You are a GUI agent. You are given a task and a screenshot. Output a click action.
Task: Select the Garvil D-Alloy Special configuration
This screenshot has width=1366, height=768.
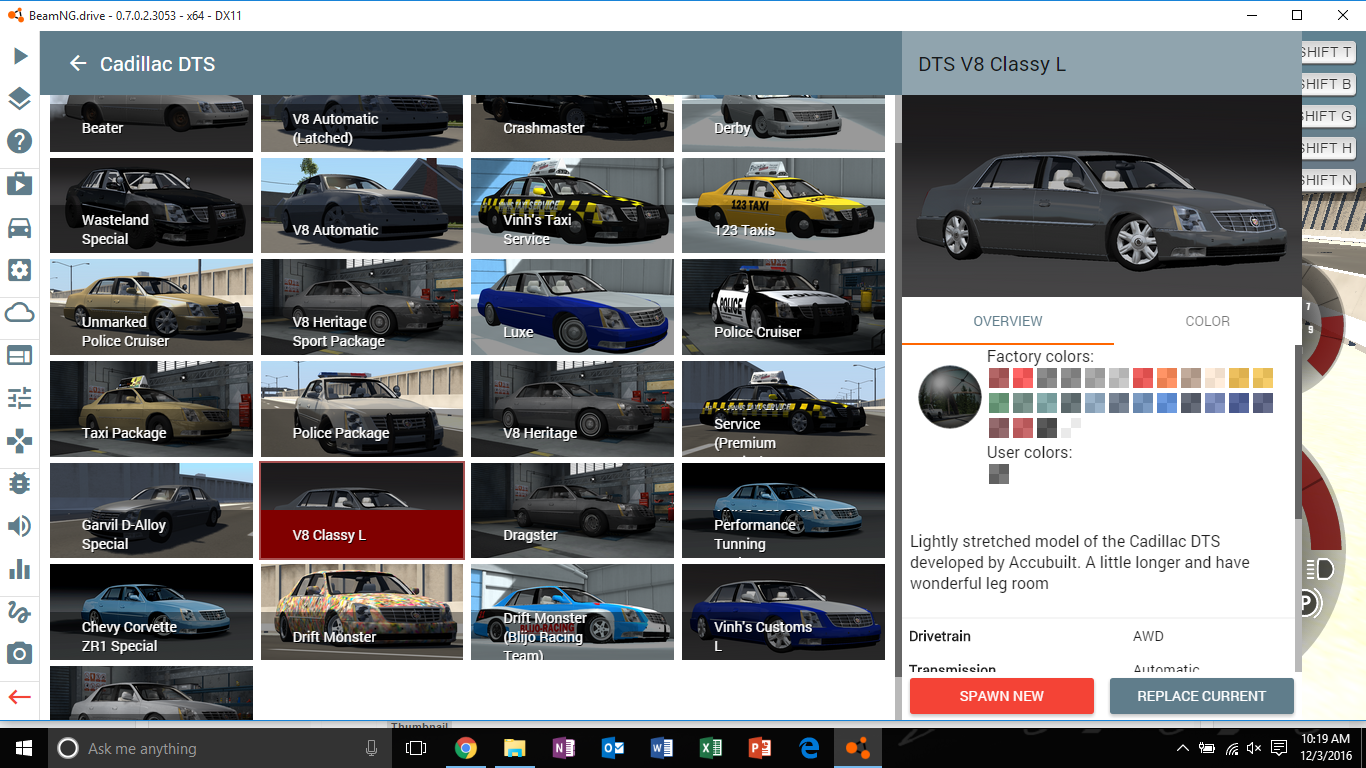coord(151,510)
